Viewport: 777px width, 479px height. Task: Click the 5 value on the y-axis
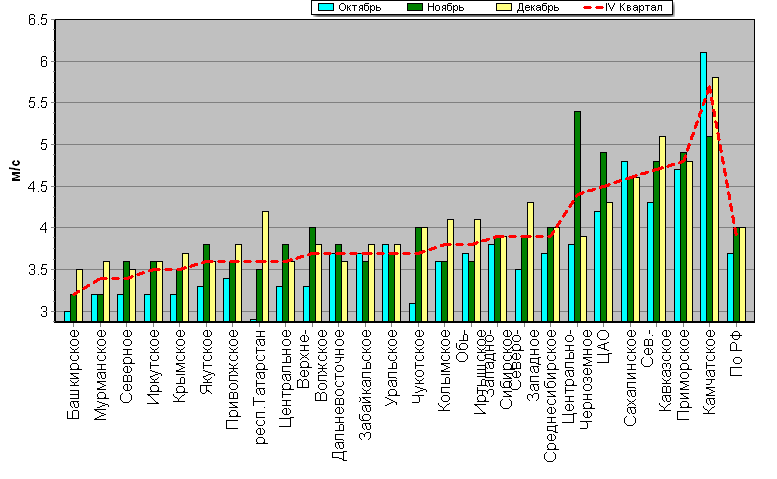coord(44,145)
